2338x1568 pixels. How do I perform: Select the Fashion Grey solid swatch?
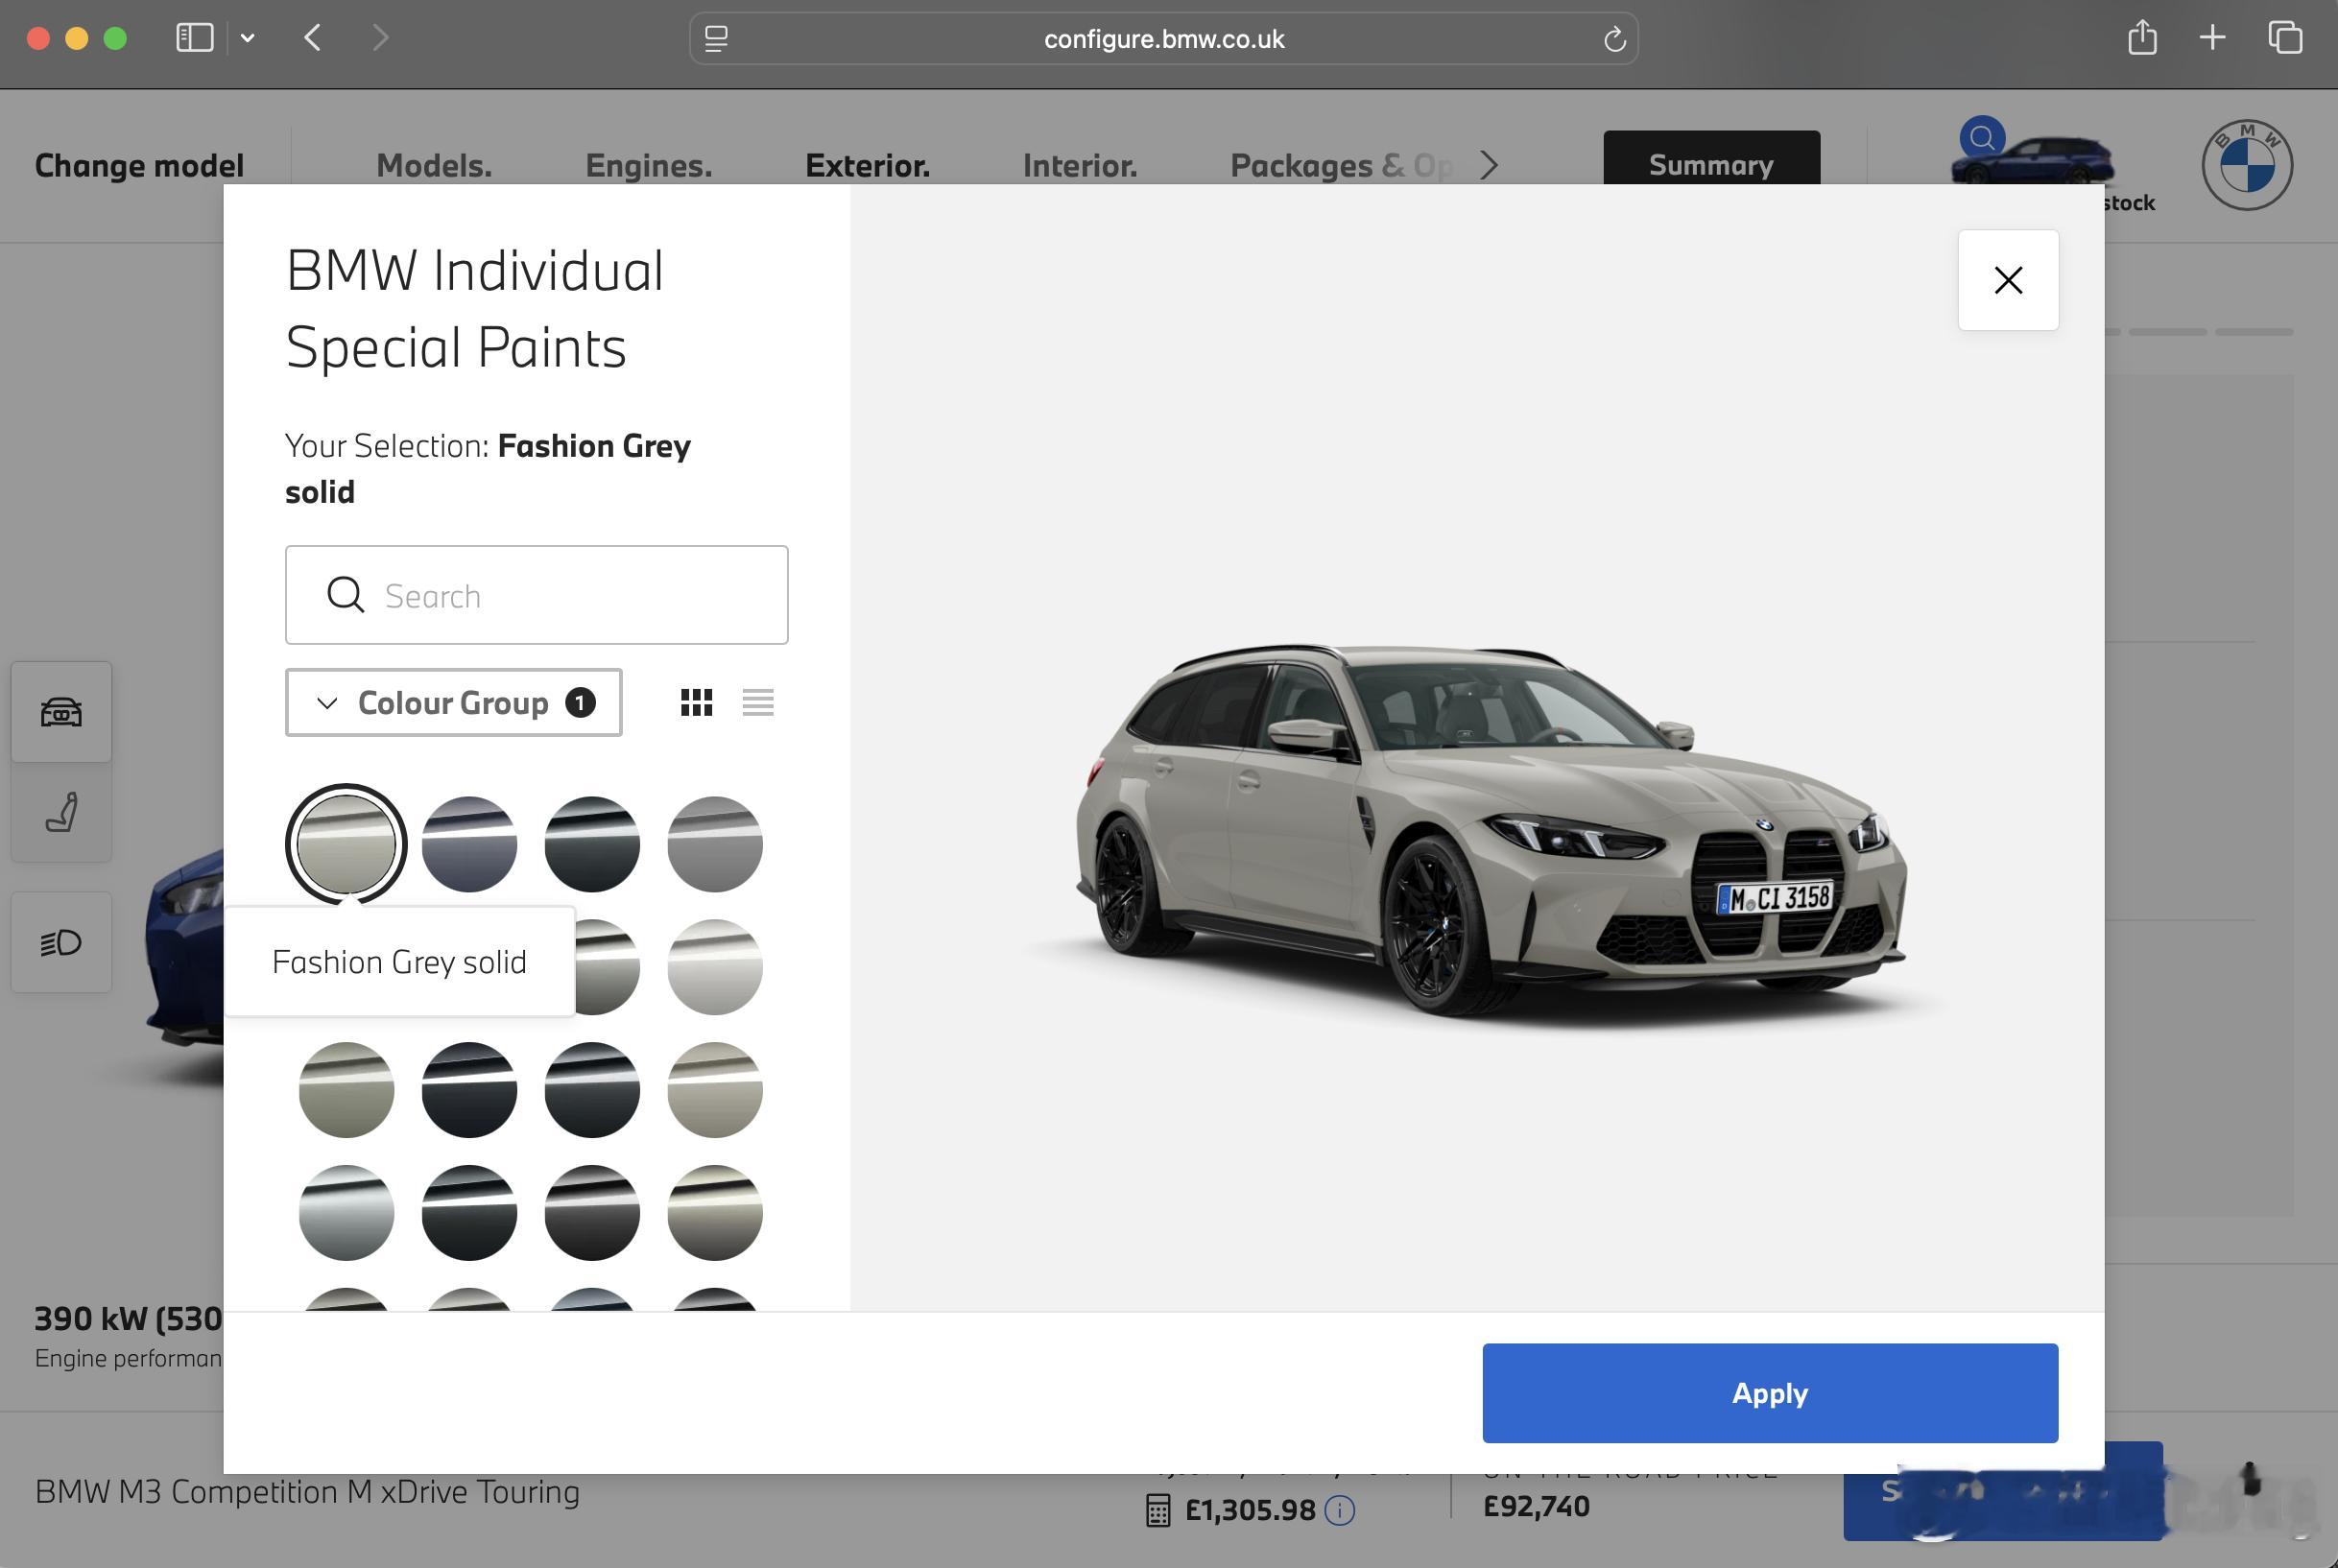[346, 844]
